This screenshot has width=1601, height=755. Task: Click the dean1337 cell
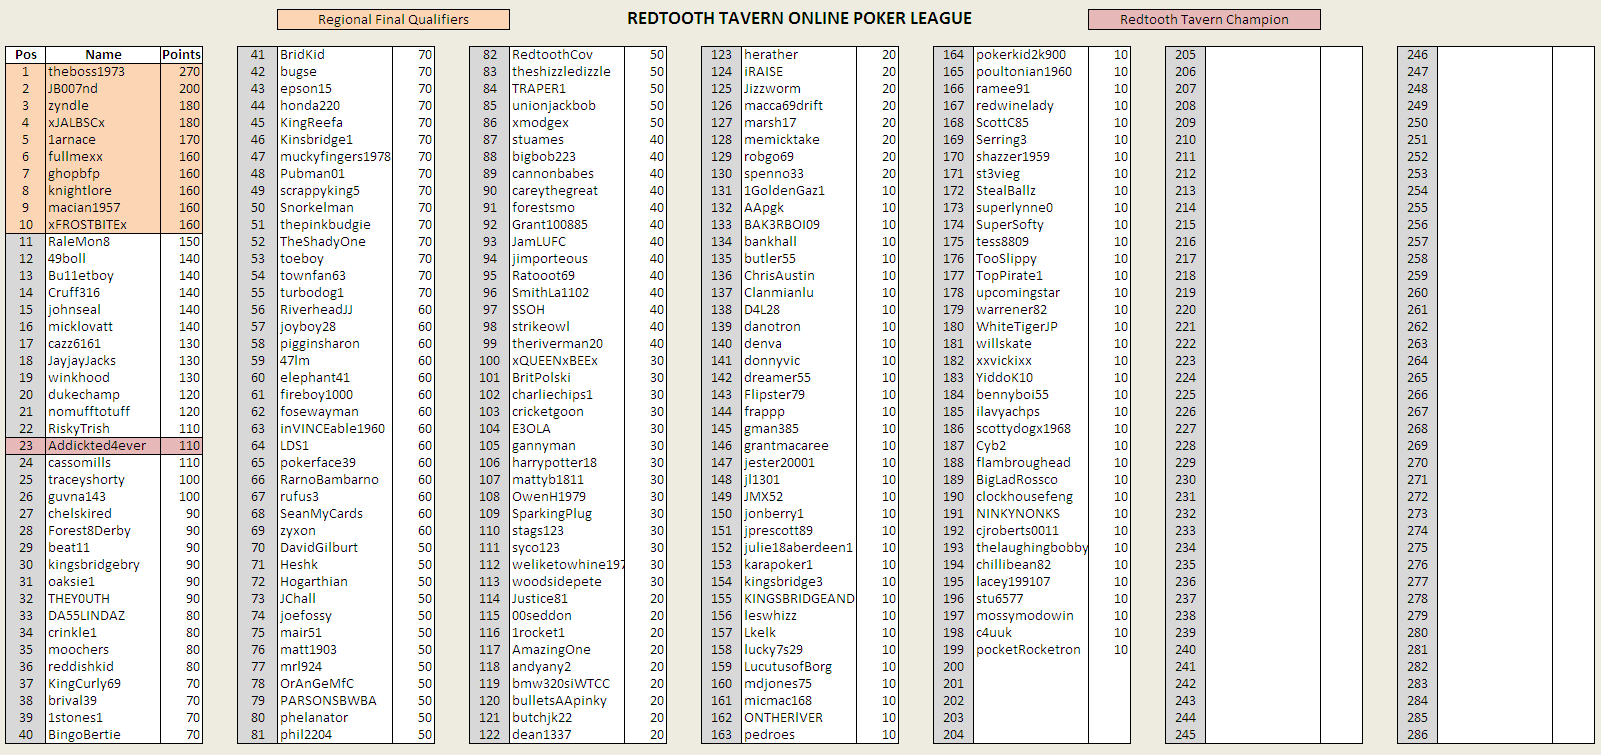[x=567, y=735]
